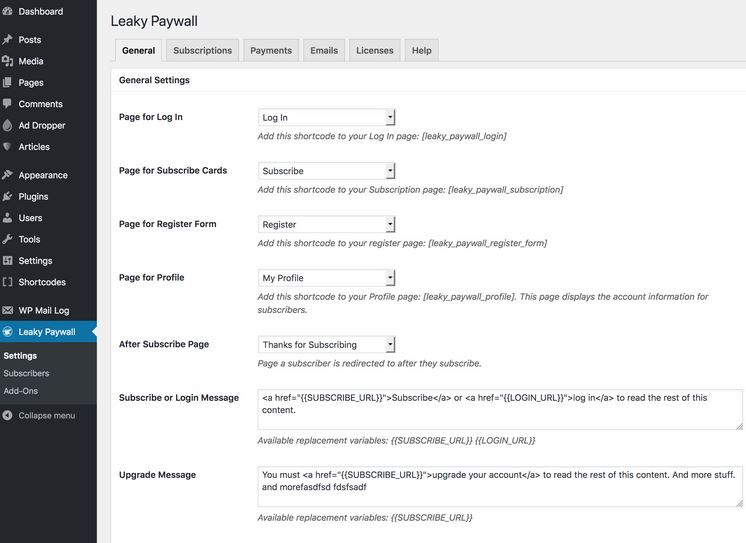Click the Leaky Paywall page title
This screenshot has width=746, height=543.
click(154, 21)
